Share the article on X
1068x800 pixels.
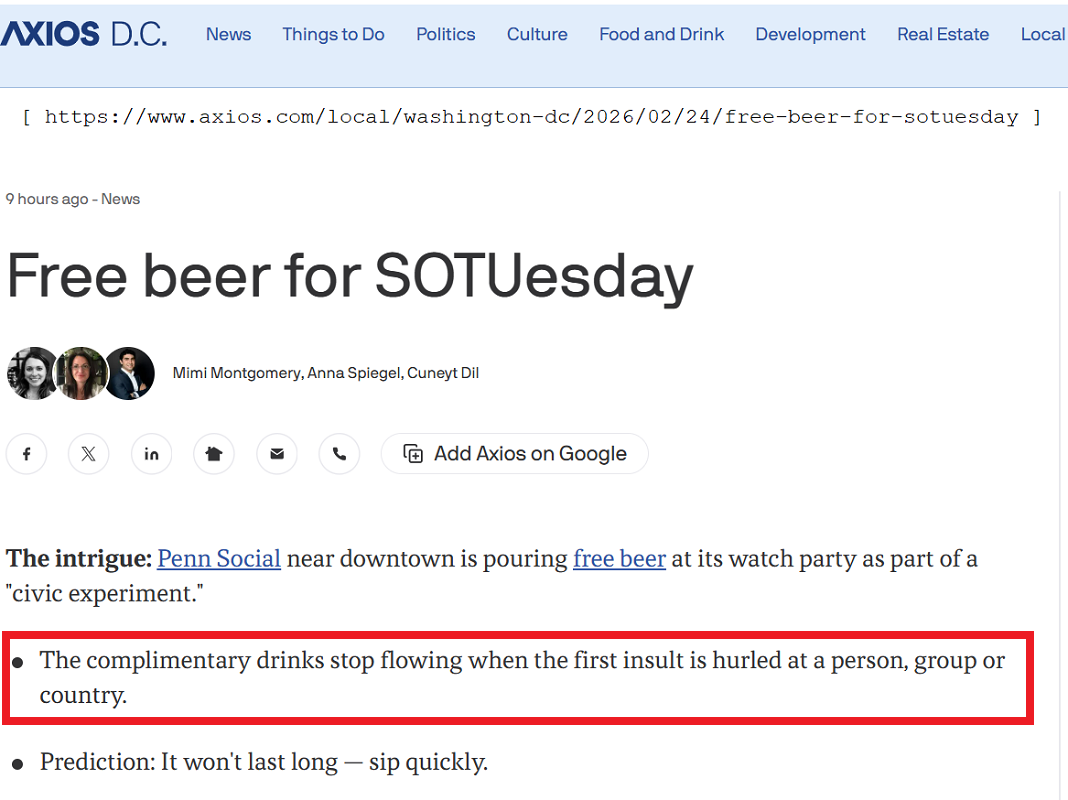click(89, 454)
